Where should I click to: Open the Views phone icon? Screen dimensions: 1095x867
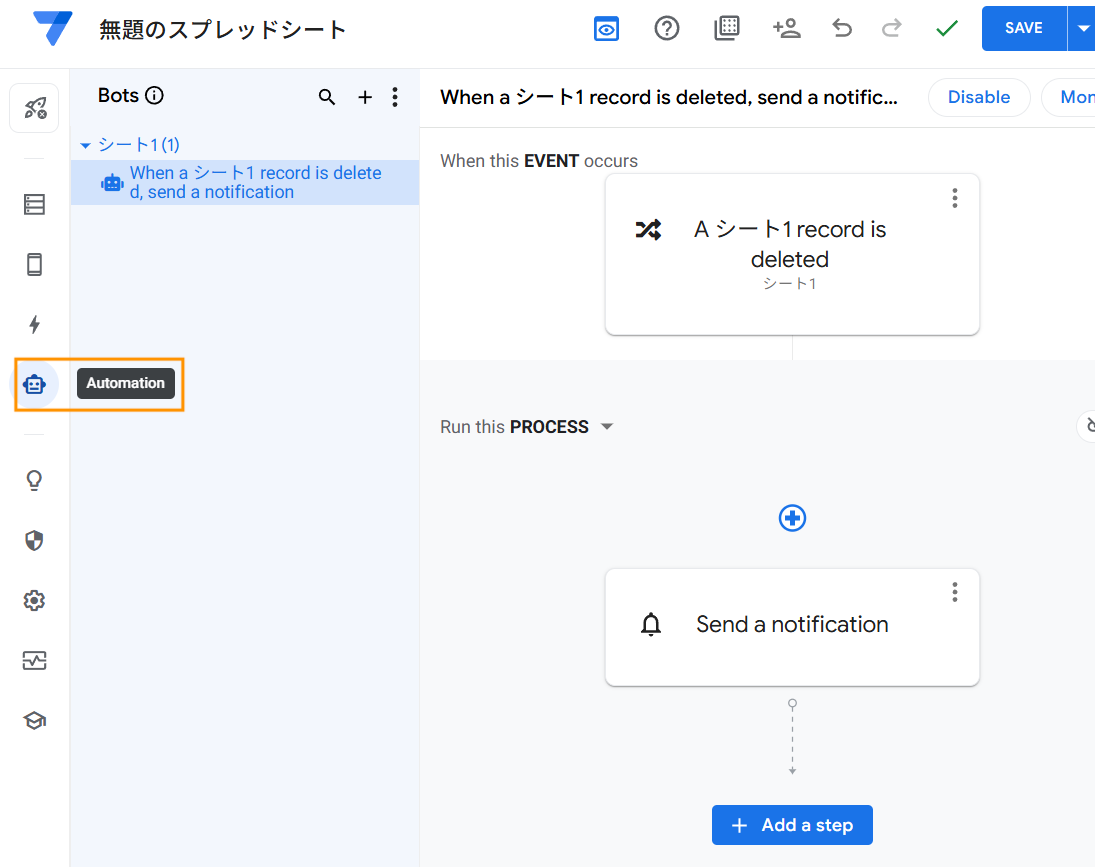34,265
